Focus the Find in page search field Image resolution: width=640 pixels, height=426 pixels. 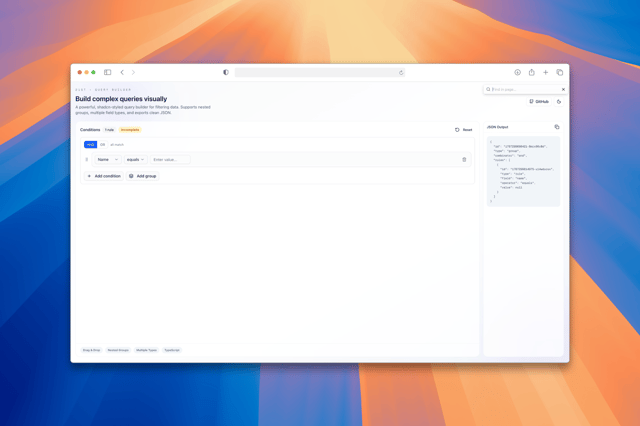(524, 89)
